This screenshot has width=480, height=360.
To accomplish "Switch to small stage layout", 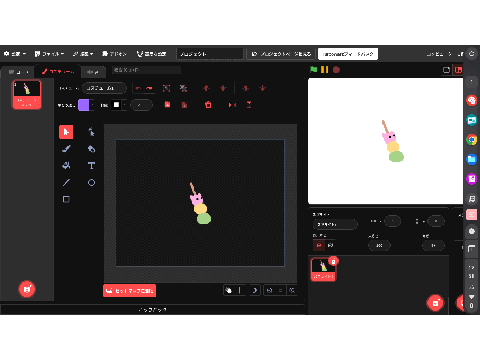I will point(446,70).
